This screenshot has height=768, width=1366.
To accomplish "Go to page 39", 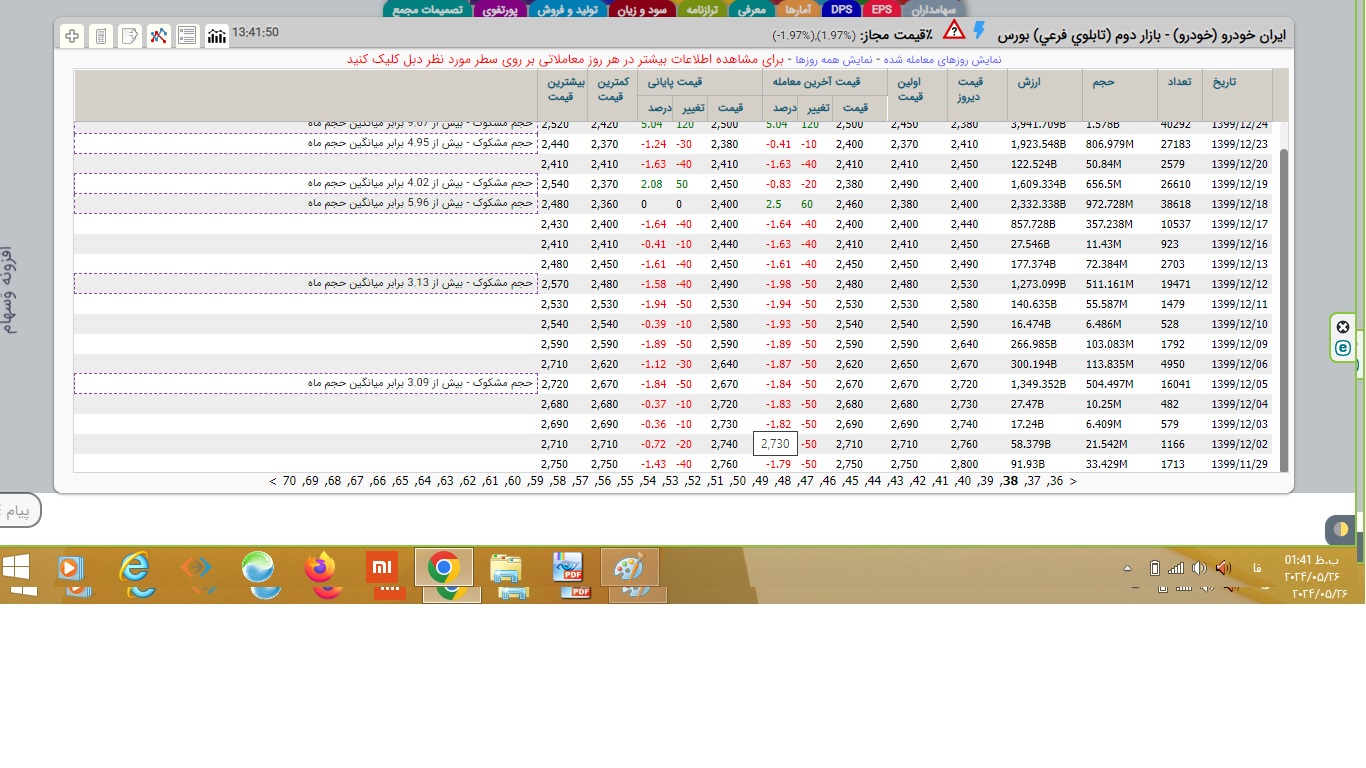I will 987,481.
